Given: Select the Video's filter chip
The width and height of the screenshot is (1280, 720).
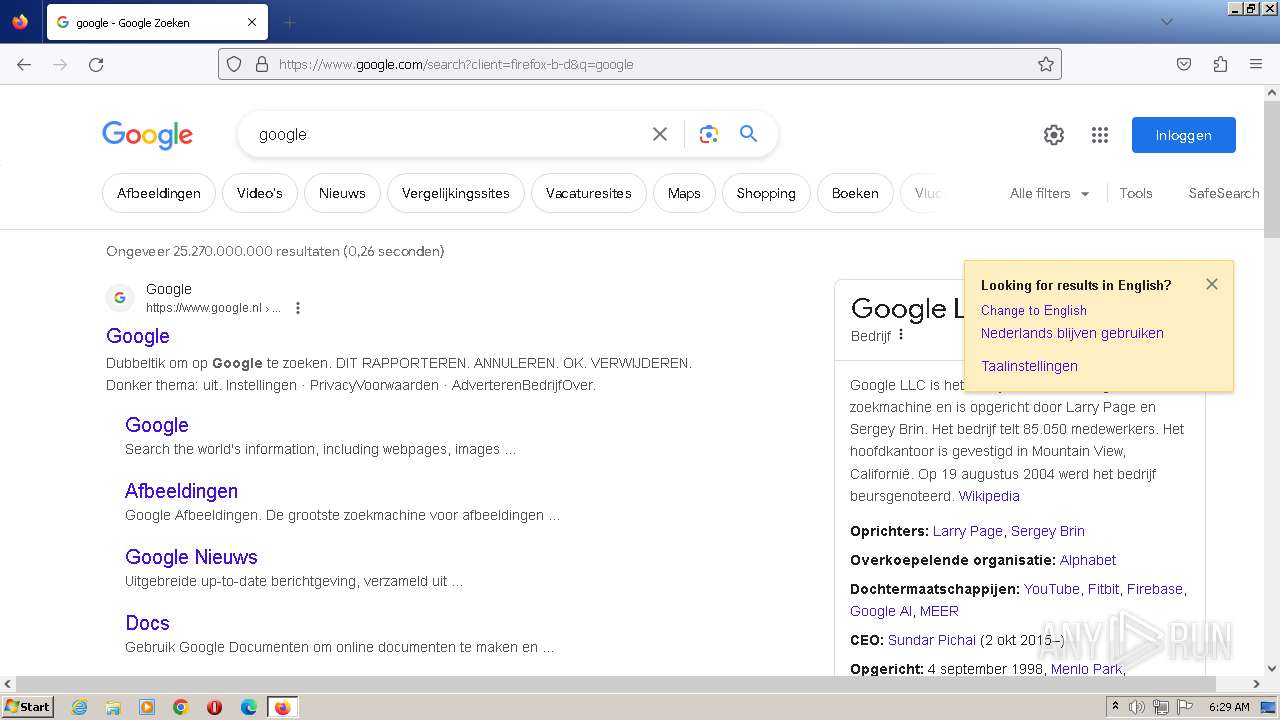Looking at the screenshot, I should click(260, 193).
